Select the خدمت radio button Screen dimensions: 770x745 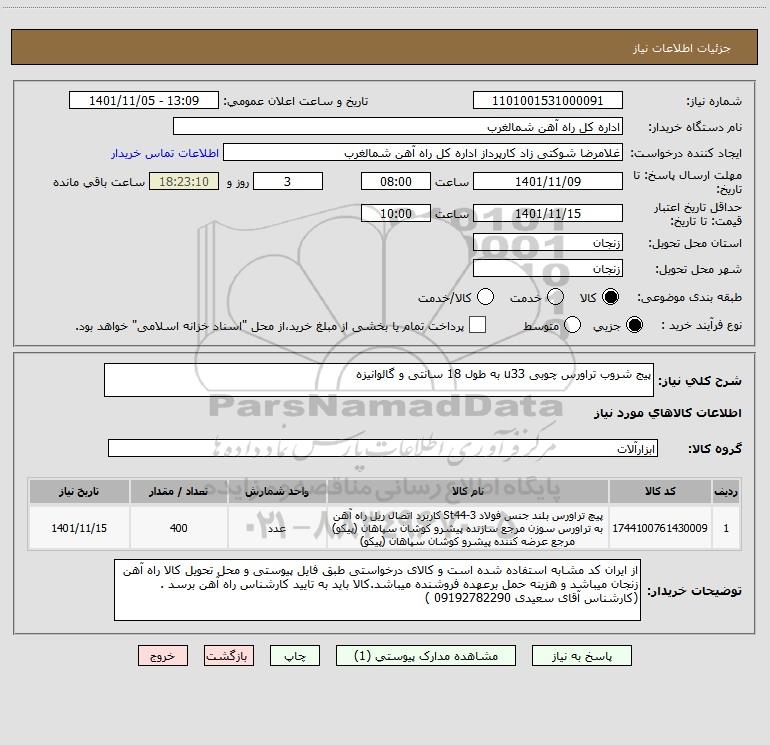click(555, 297)
